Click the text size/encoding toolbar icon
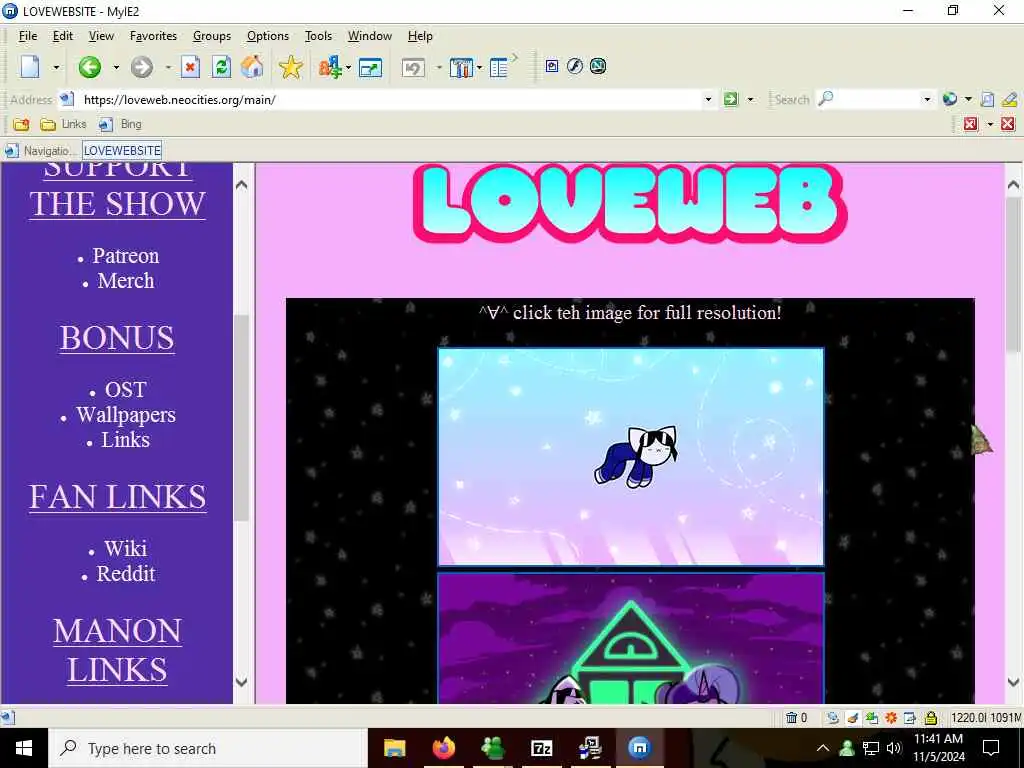 coord(330,67)
